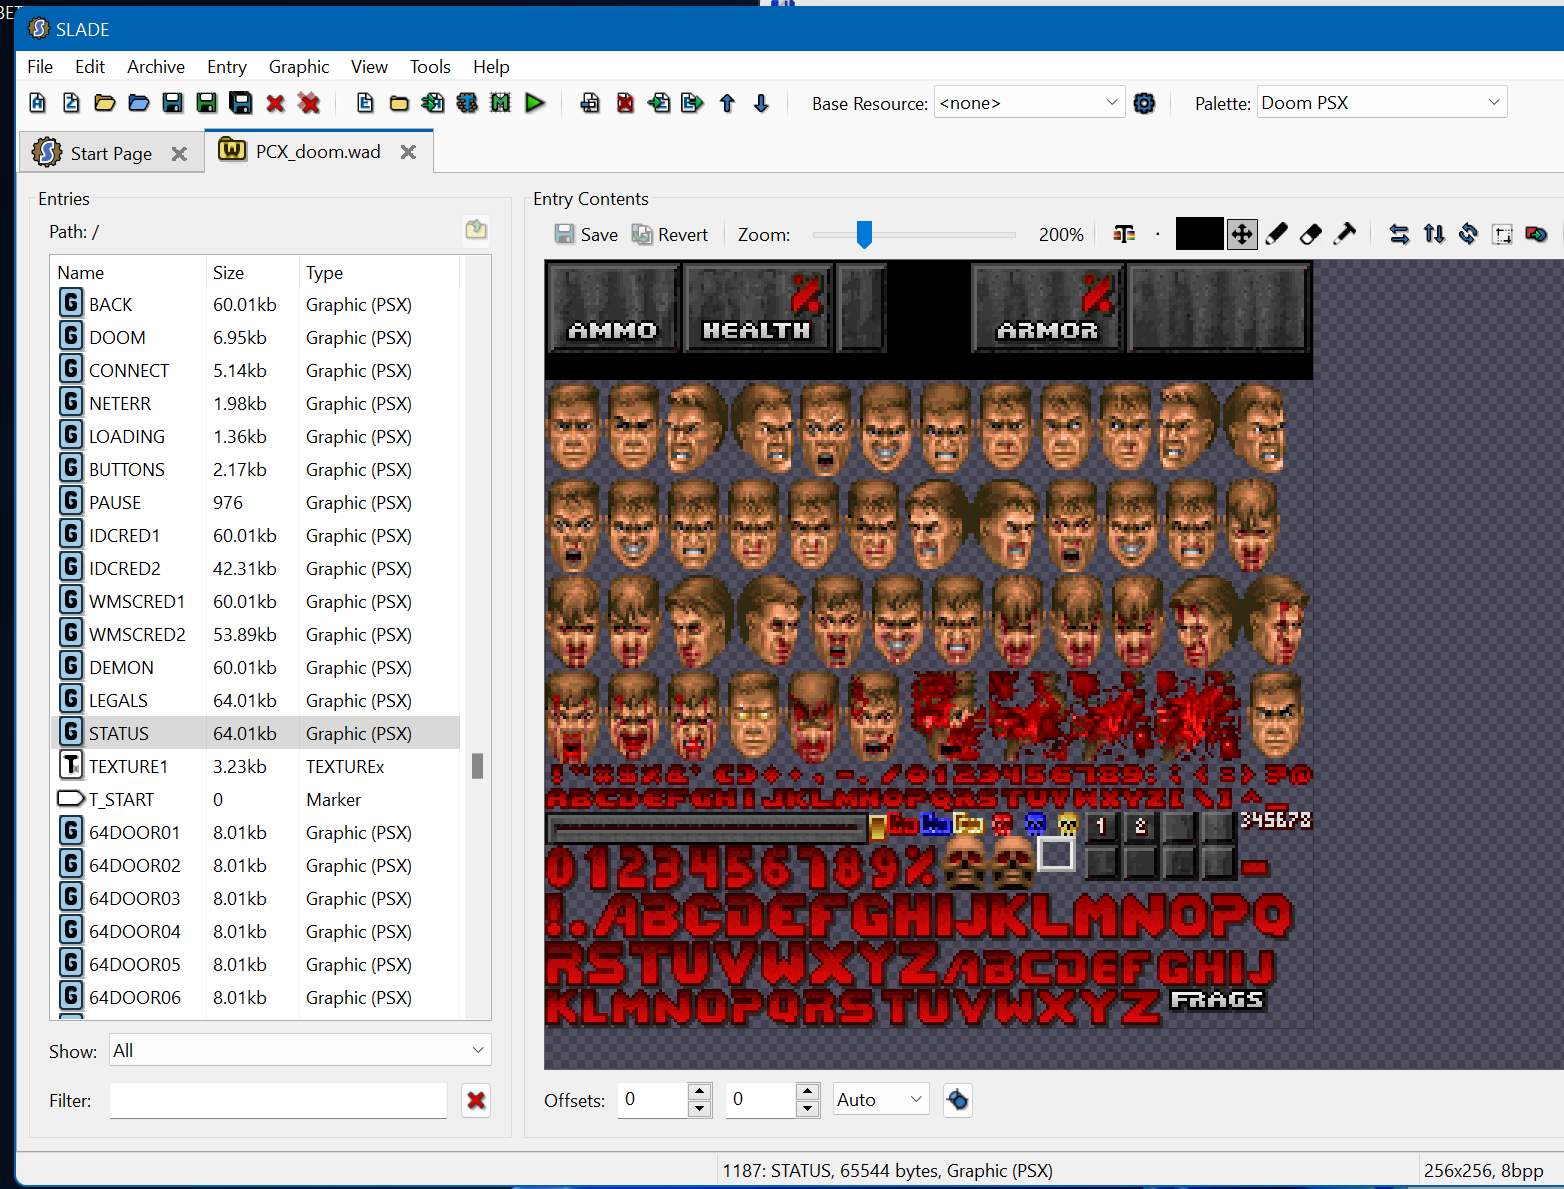This screenshot has width=1564, height=1189.
Task: Move the selected entry up
Action: coord(727,103)
